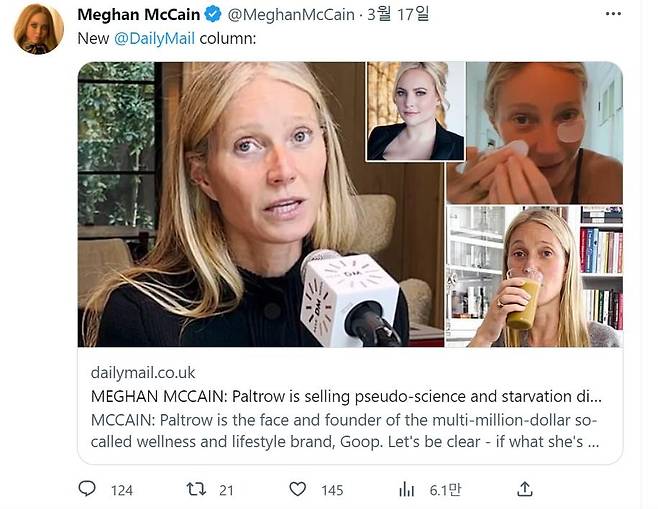
Task: Click the photo of woman drinking juice
Action: point(534,276)
